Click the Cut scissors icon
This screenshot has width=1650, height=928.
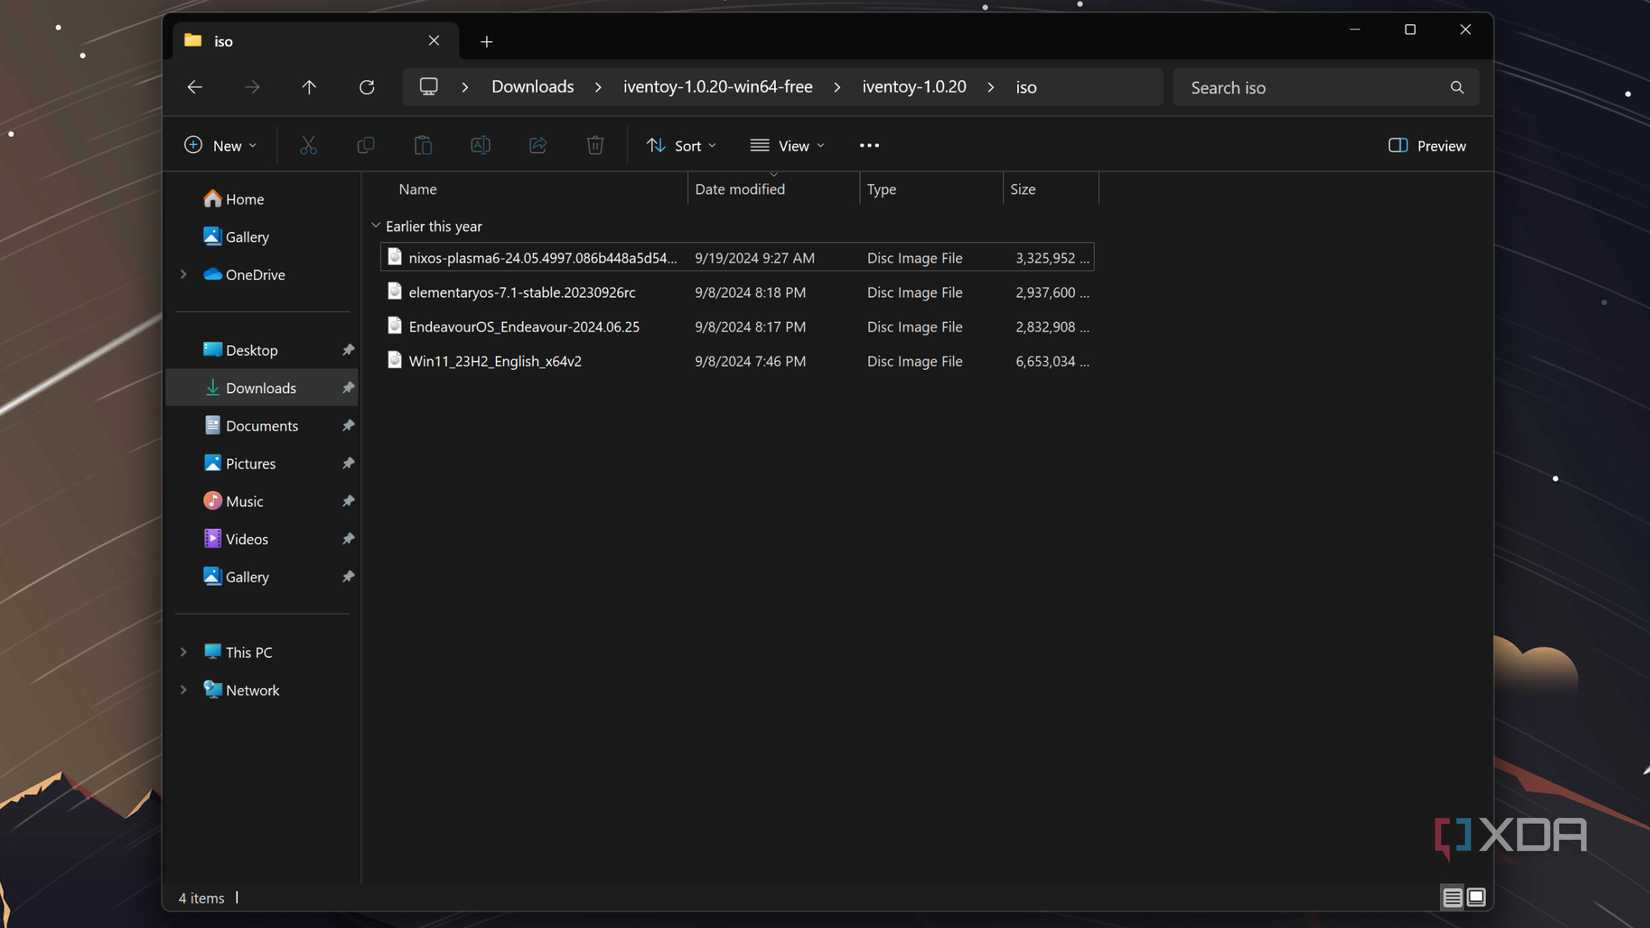click(308, 145)
